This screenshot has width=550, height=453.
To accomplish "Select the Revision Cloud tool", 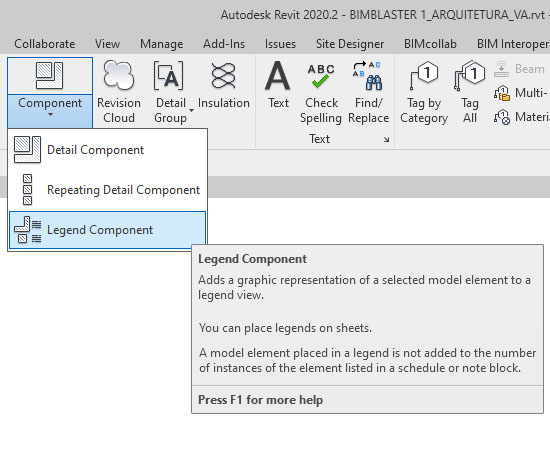I will click(119, 93).
